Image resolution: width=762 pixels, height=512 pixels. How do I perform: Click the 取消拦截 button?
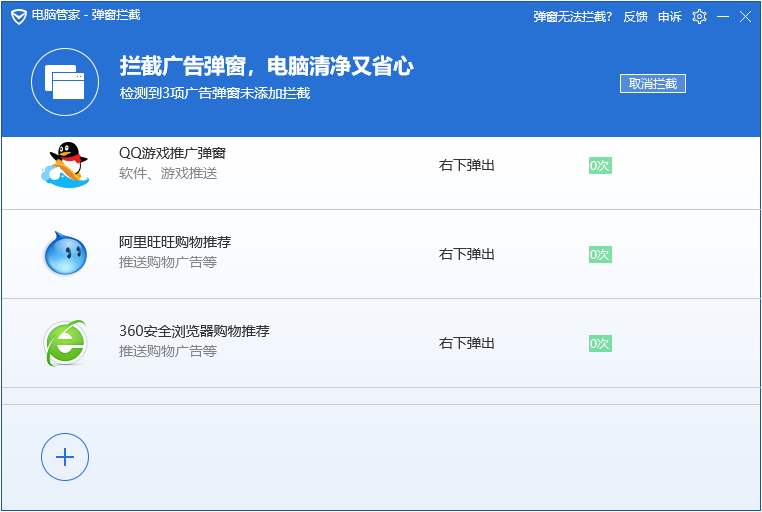653,84
